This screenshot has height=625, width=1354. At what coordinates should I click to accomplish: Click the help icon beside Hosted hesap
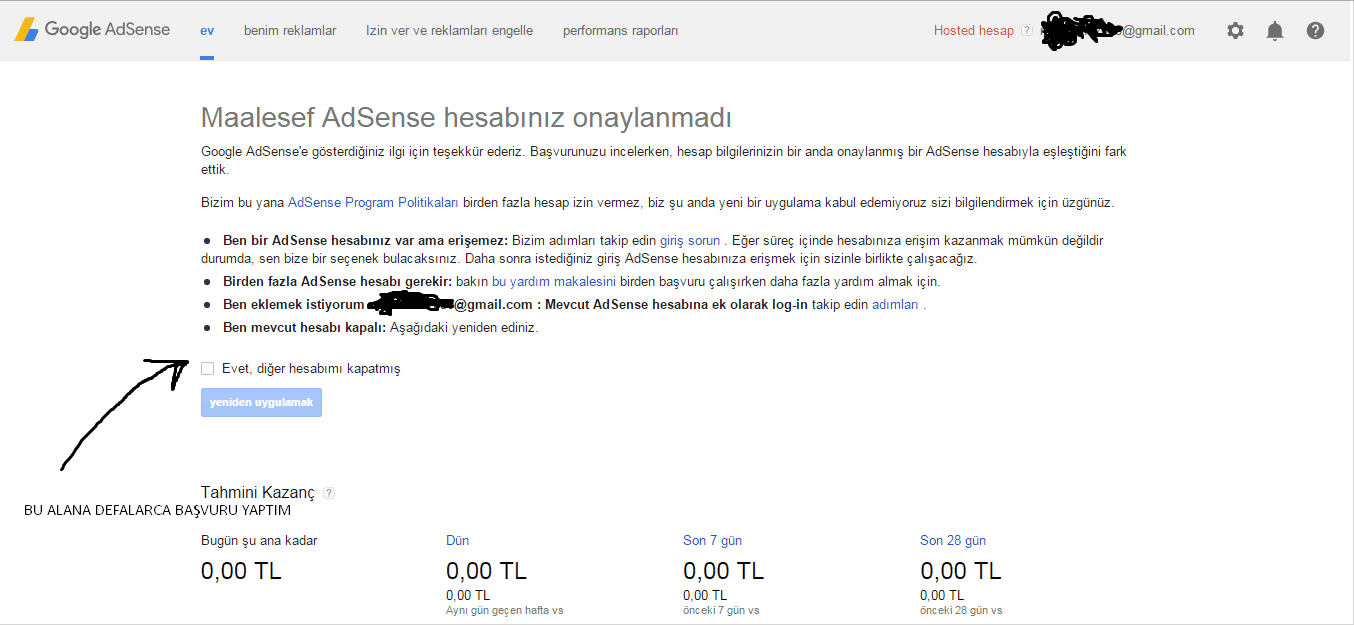1027,31
